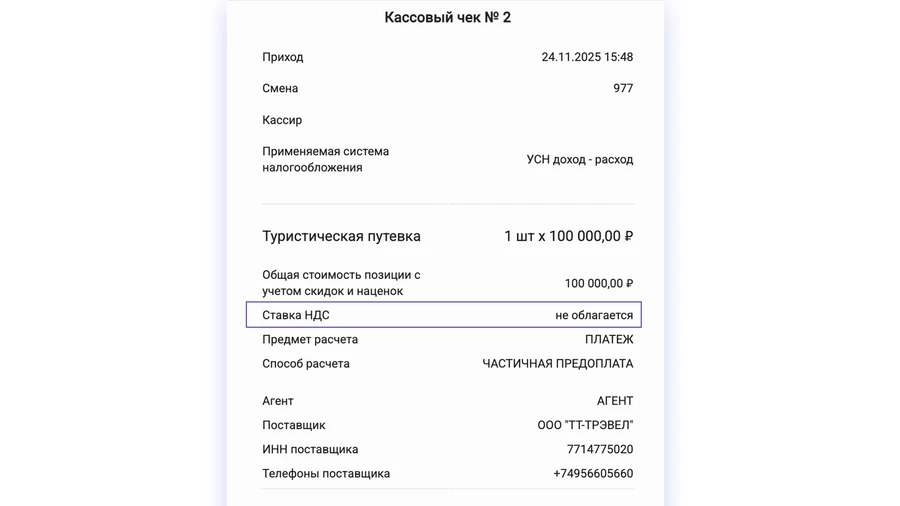
Task: Click the supplier INN 7714775020
Action: pyautogui.click(x=600, y=450)
